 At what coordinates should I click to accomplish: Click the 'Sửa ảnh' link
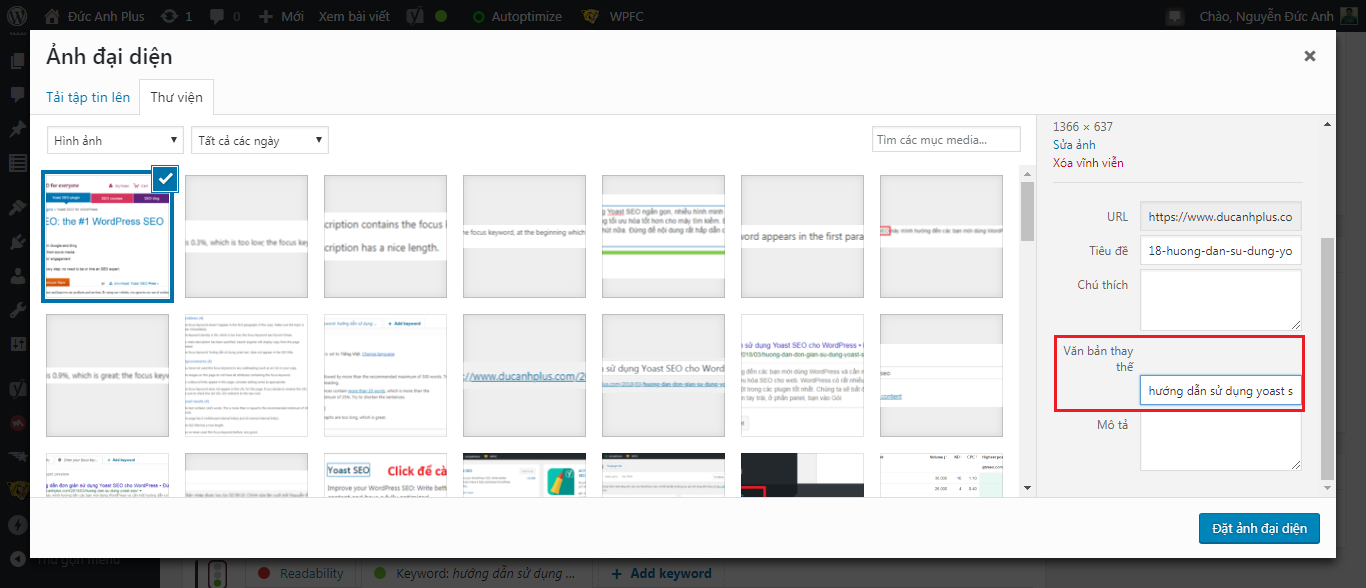(x=1074, y=145)
